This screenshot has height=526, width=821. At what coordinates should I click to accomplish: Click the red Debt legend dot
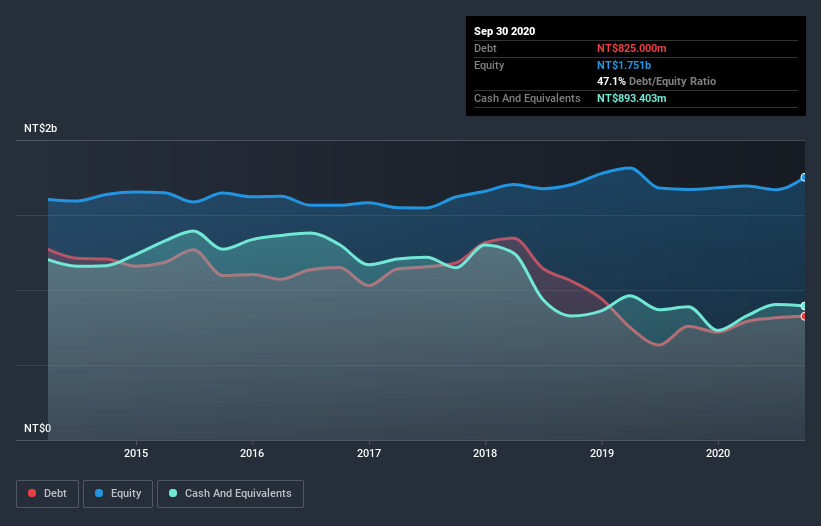pyautogui.click(x=32, y=493)
